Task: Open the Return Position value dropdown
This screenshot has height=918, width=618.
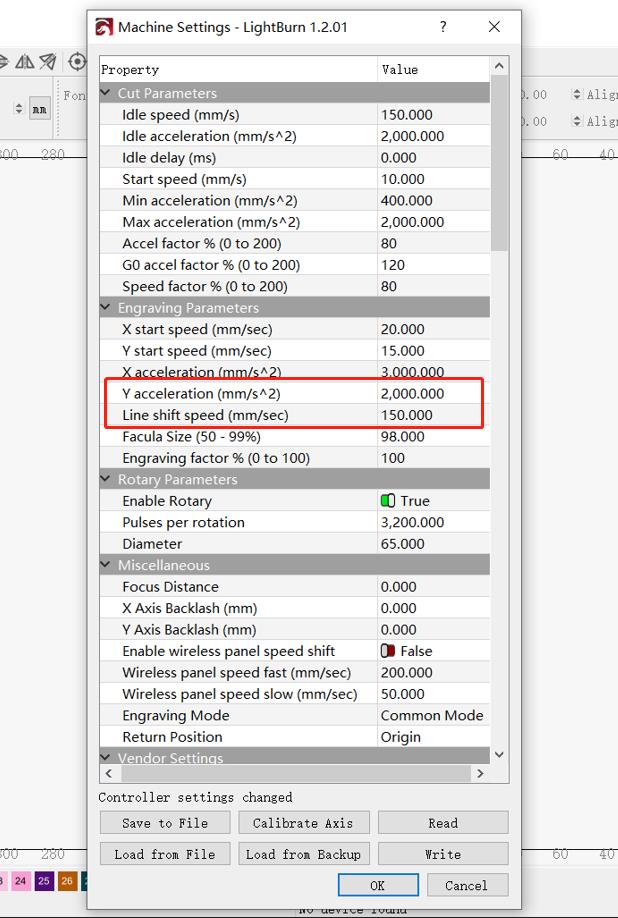Action: click(433, 737)
